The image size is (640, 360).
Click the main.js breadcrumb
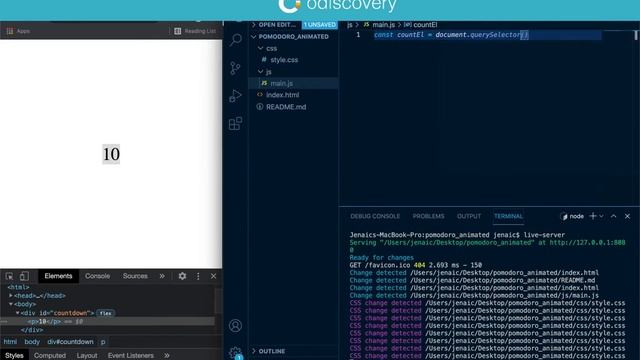383,25
